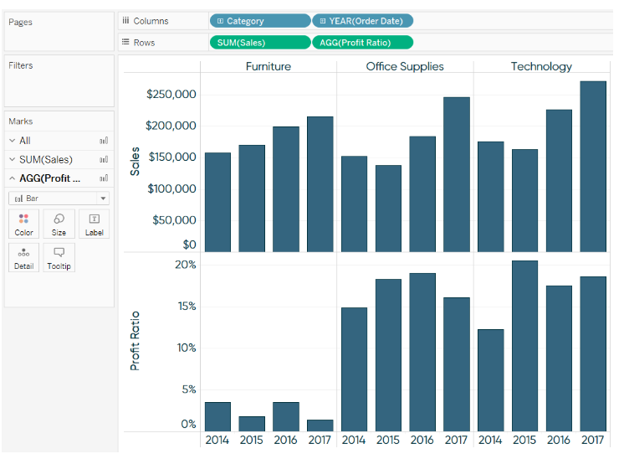624x459 pixels.
Task: Select Furniture 2017 sales bar
Action: 320,184
